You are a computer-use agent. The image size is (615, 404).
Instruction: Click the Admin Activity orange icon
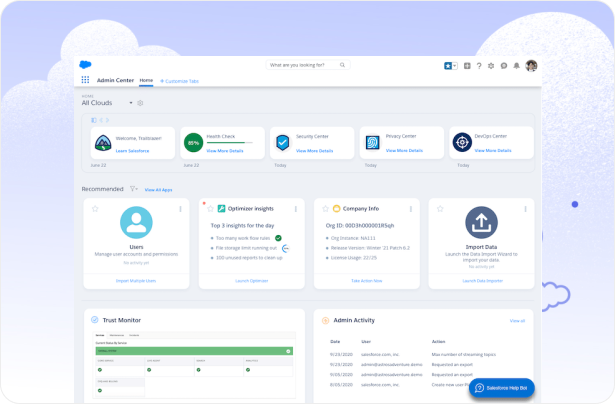(x=325, y=320)
